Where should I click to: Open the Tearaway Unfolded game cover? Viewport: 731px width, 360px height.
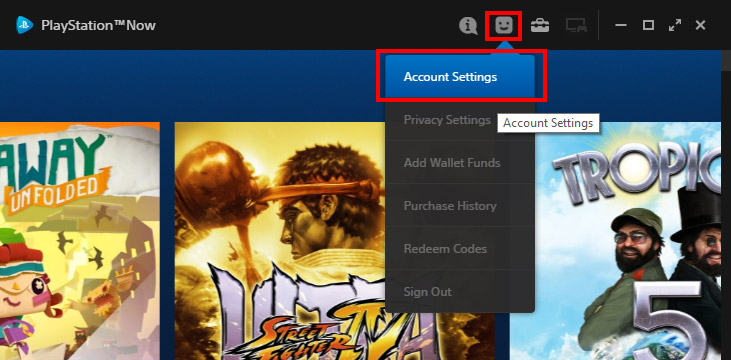tap(80, 241)
